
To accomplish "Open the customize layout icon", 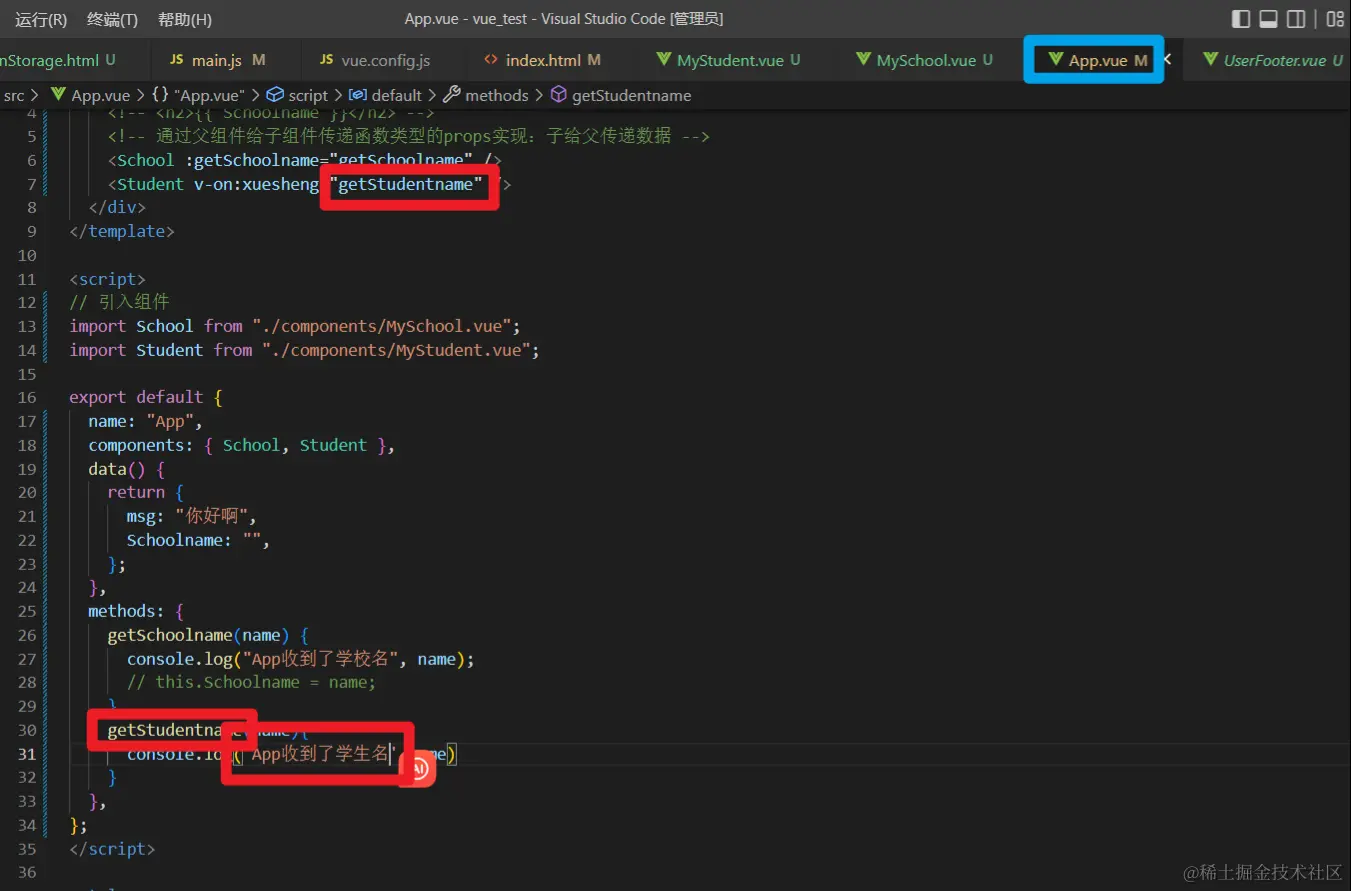I will 1335,19.
